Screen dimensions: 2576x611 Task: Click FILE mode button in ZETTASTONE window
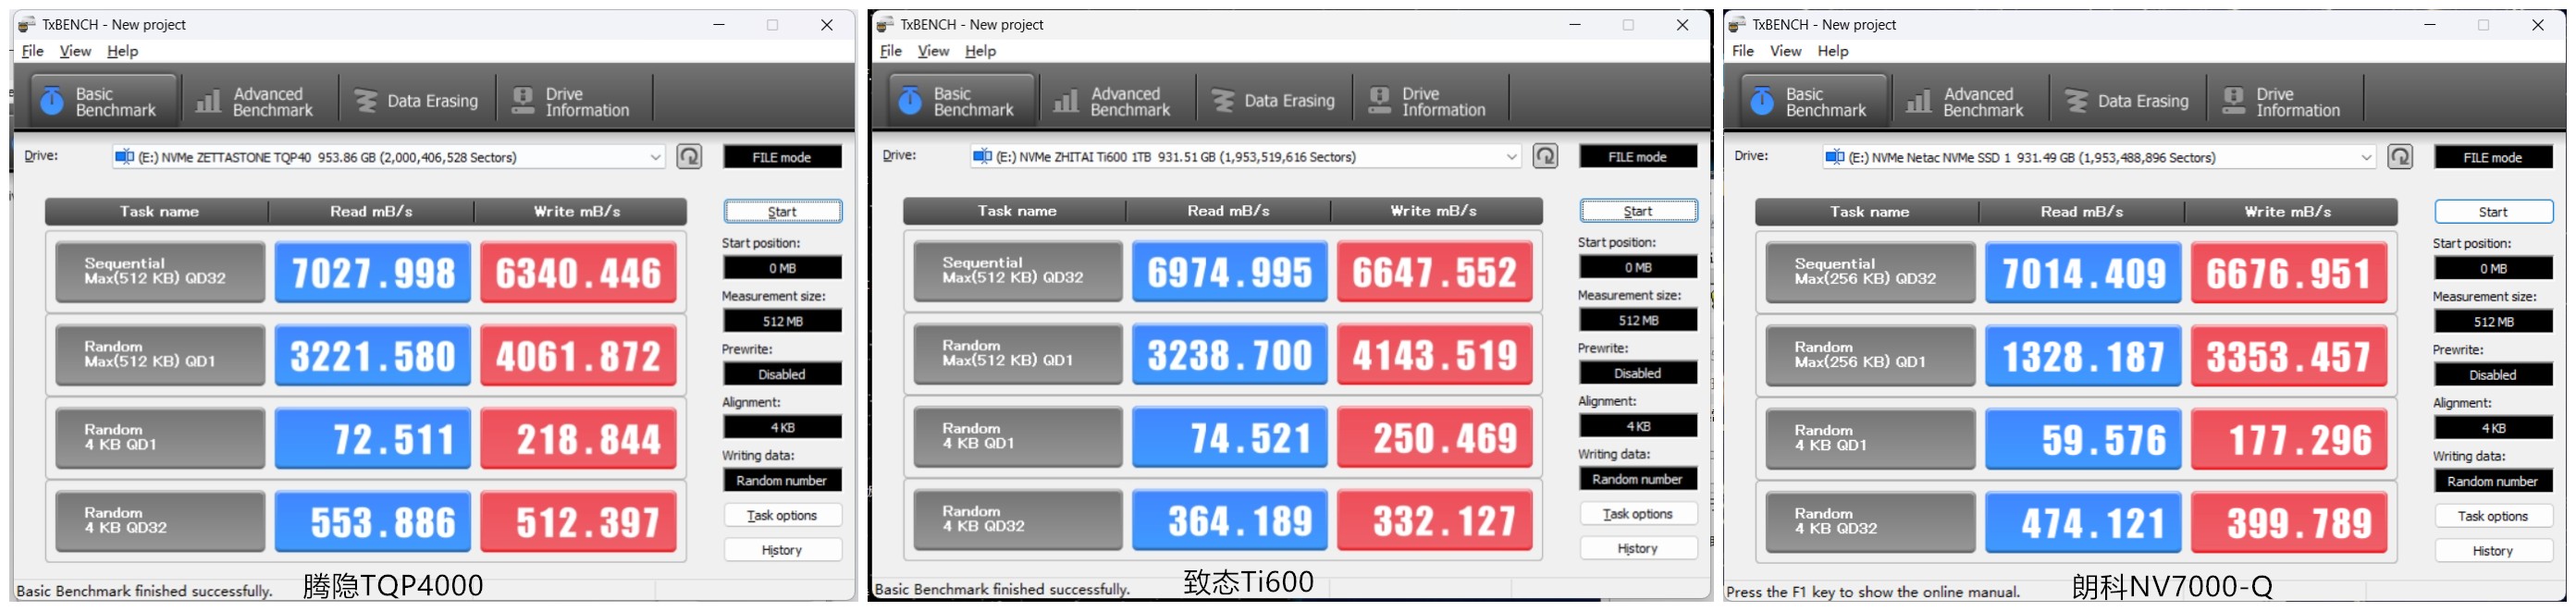[x=782, y=157]
